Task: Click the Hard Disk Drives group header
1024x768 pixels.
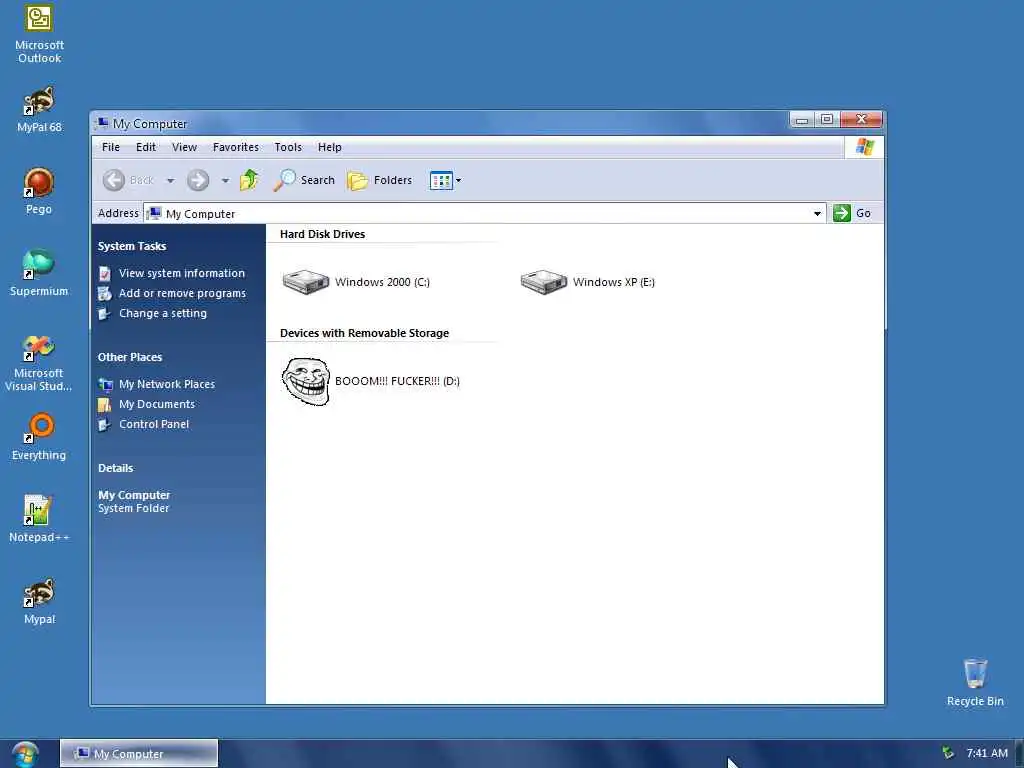Action: pos(323,234)
